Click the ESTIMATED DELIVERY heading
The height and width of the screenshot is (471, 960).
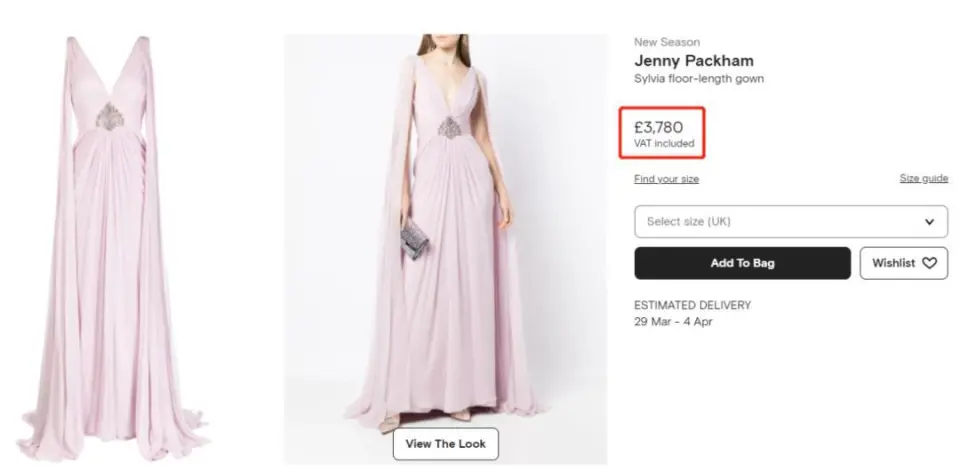(692, 305)
